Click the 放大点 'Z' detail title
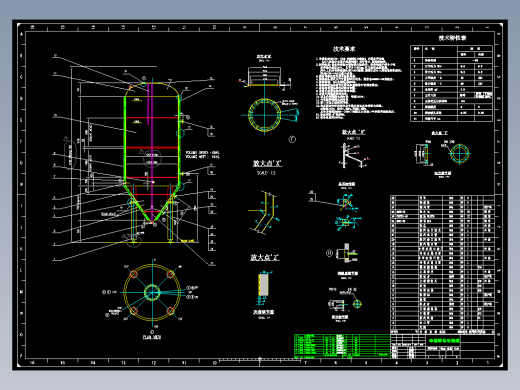The image size is (520, 390). click(x=265, y=257)
